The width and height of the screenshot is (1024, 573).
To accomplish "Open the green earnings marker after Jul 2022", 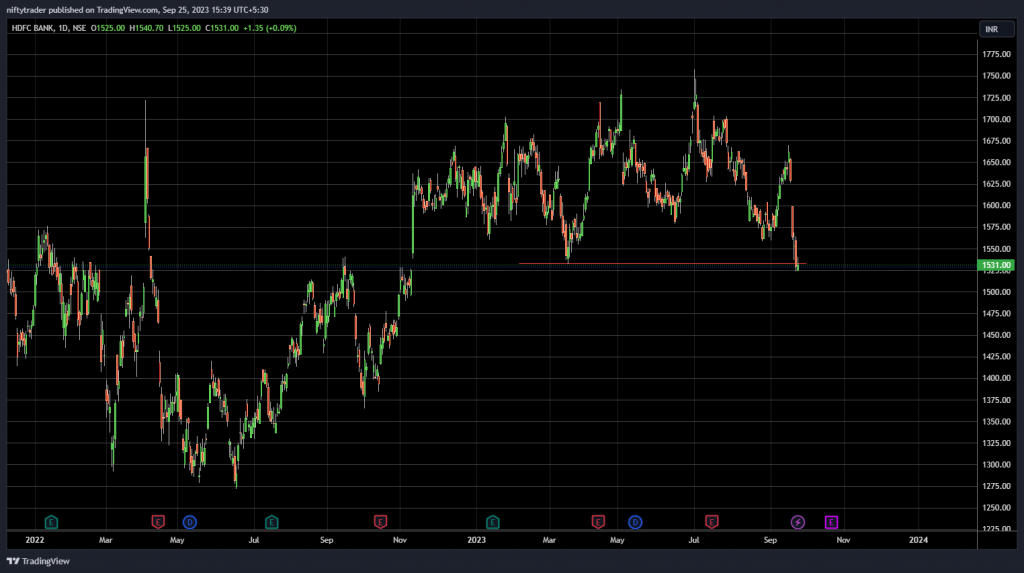I will point(272,522).
